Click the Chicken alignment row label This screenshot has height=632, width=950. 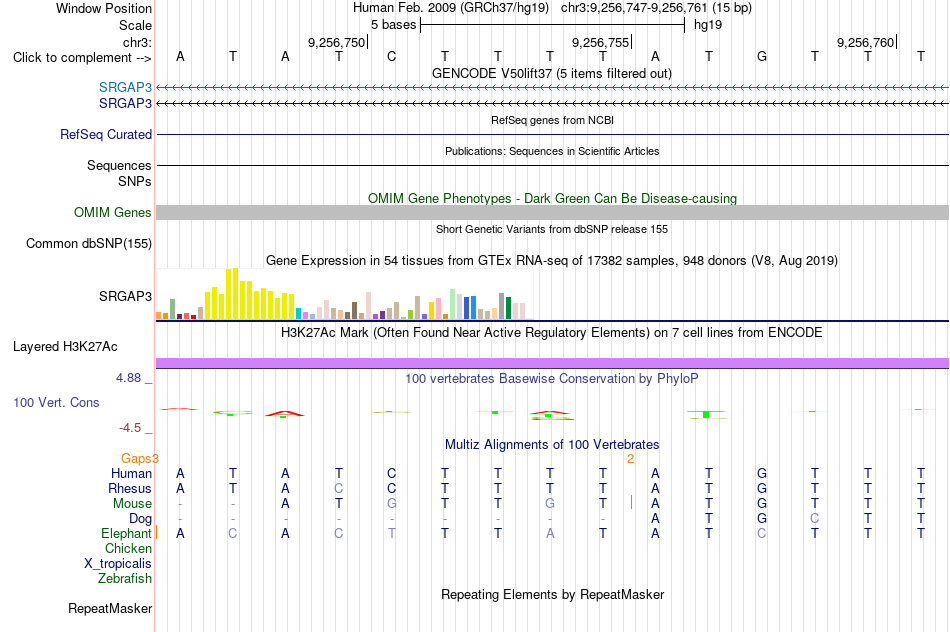pos(128,548)
